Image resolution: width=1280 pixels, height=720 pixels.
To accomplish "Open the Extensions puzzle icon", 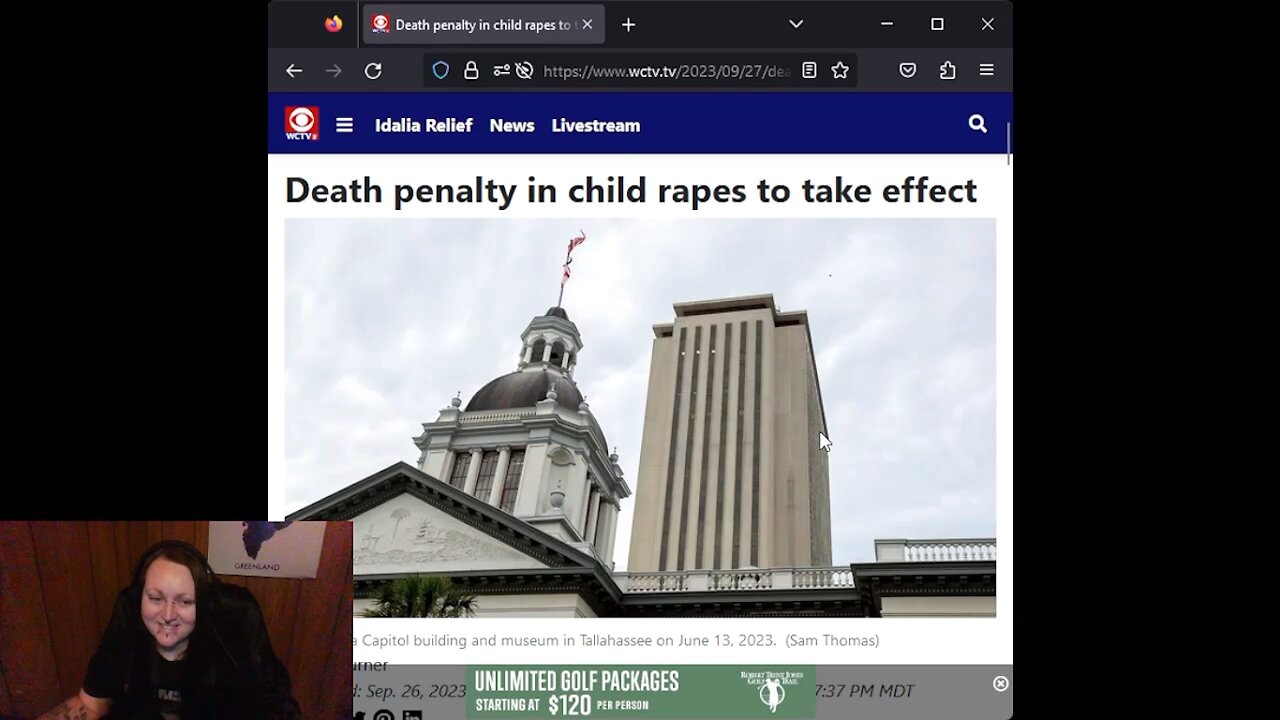I will (x=947, y=70).
